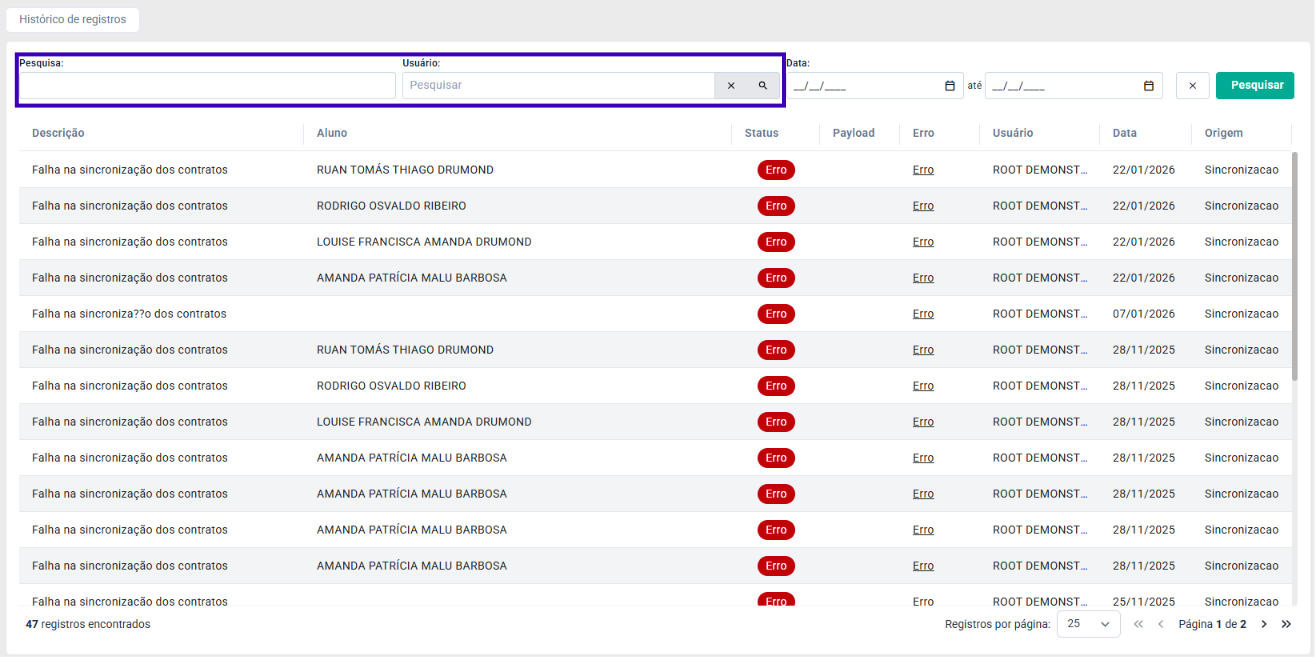Sort by the Usuário column header
Screen dimensions: 1315x657
[1013, 133]
